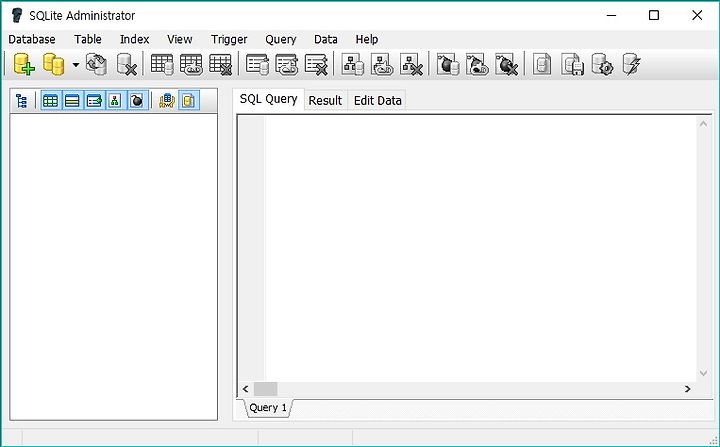This screenshot has width=720, height=447.
Task: Switch to the Edit Data tab
Action: [x=377, y=101]
